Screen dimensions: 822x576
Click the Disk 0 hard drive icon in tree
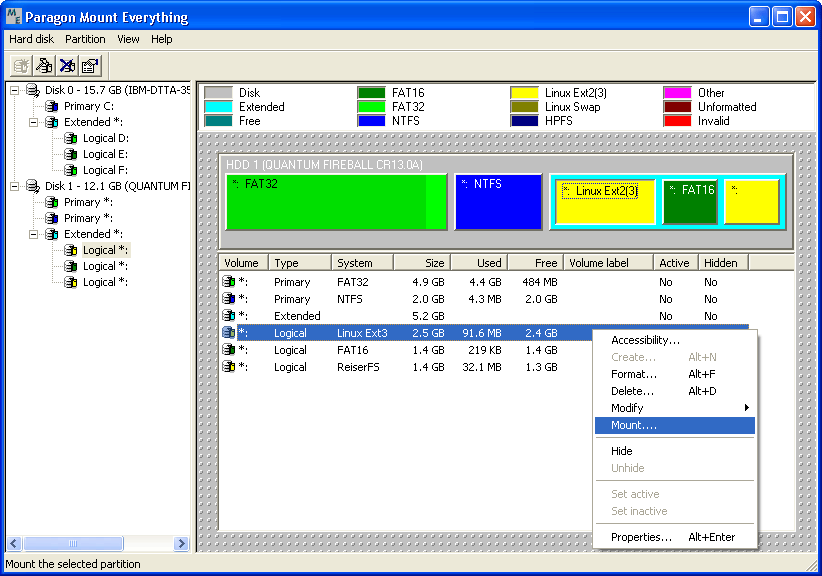point(33,90)
